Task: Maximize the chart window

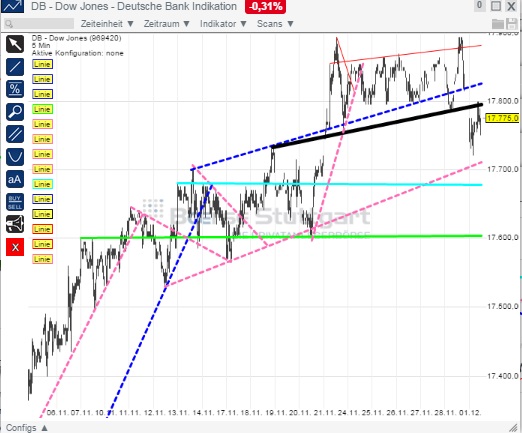Action: (496, 6)
